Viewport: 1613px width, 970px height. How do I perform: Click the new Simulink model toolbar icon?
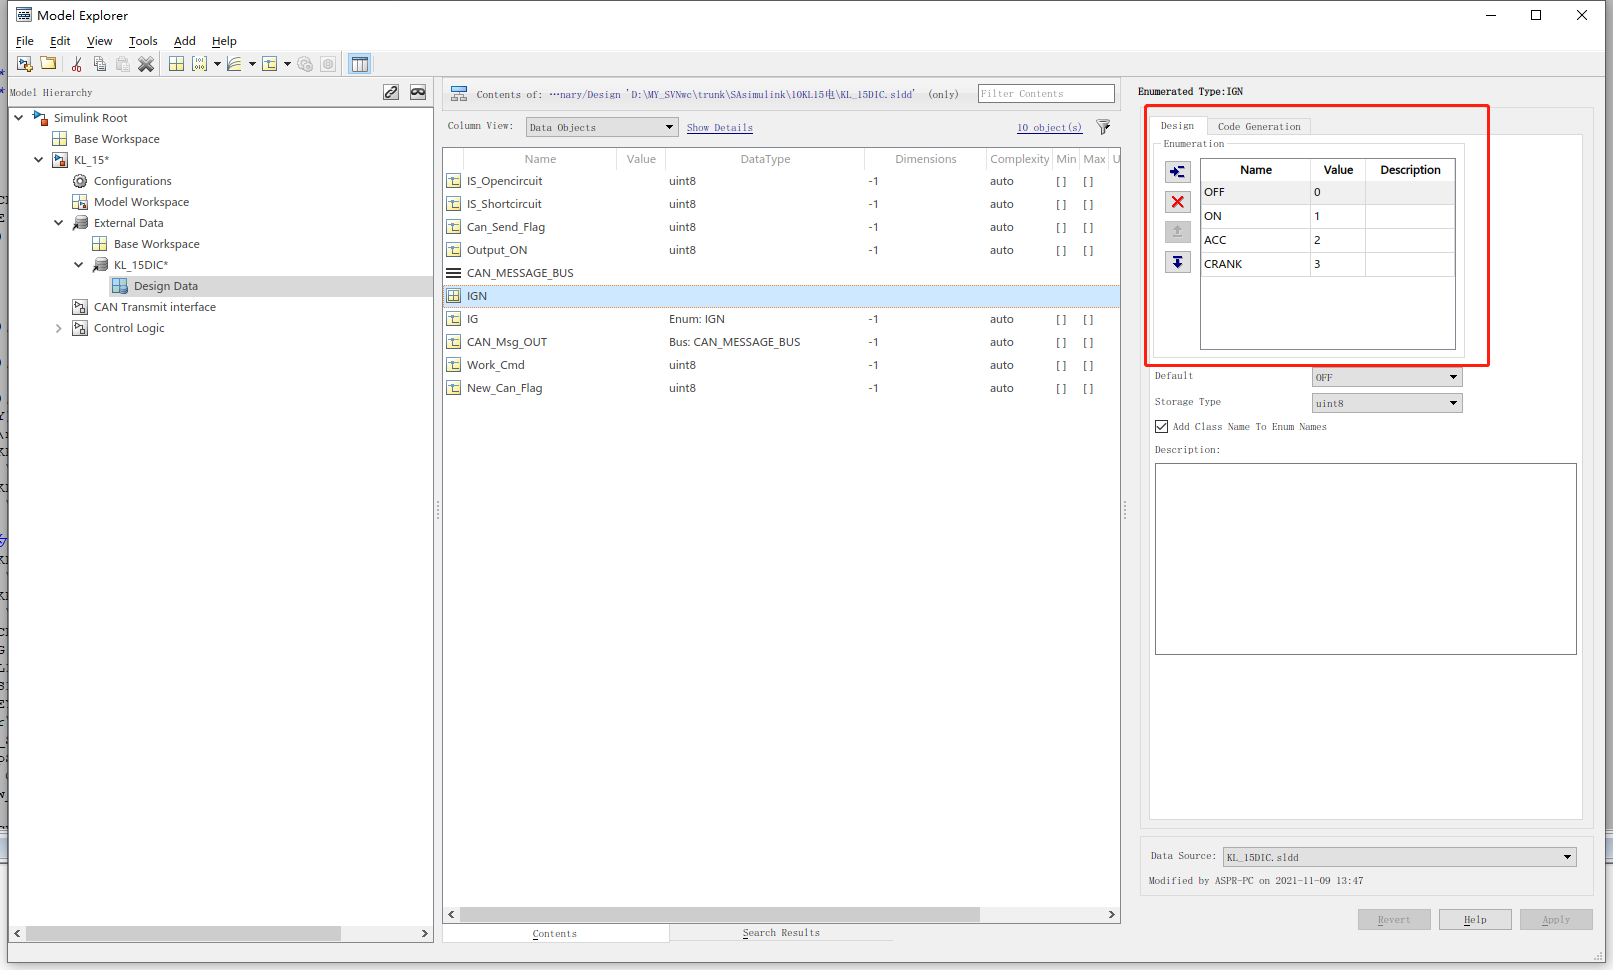[25, 64]
